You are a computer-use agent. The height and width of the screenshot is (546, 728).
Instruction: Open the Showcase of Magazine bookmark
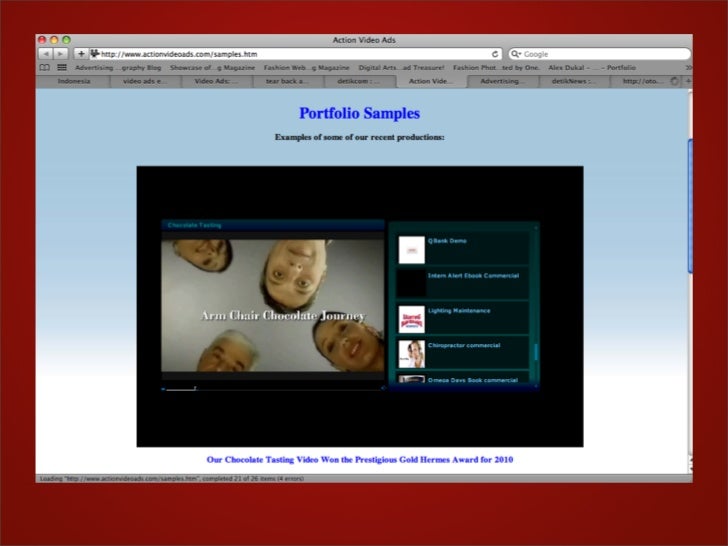(212, 68)
